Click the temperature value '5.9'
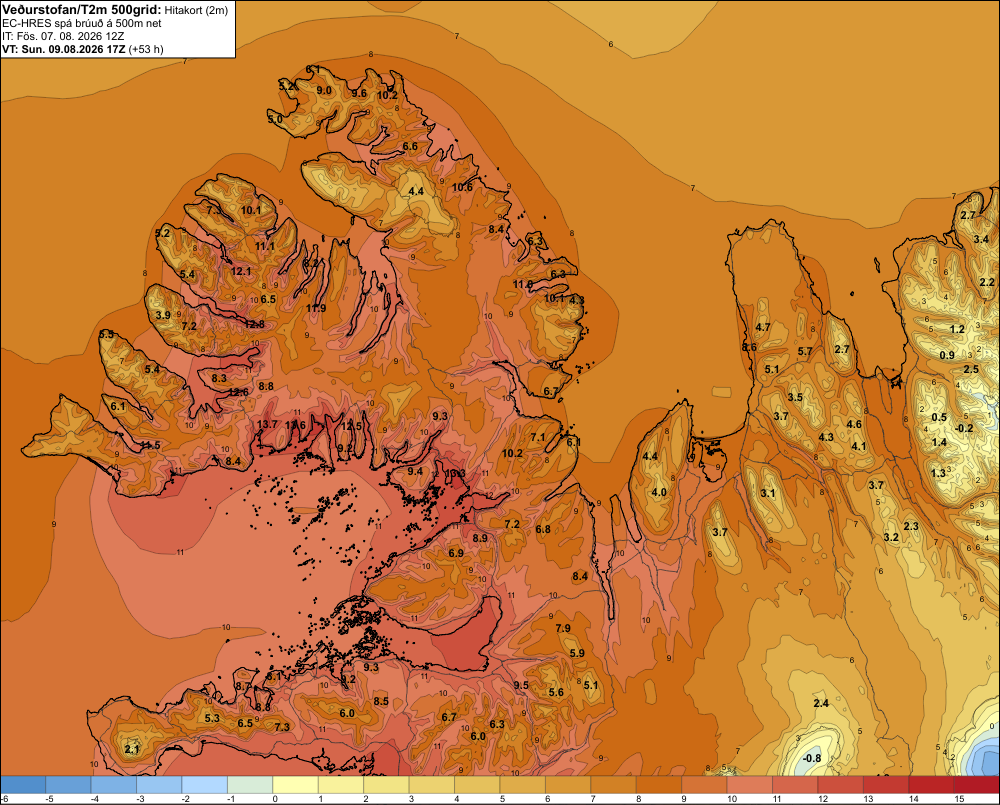 (x=577, y=653)
